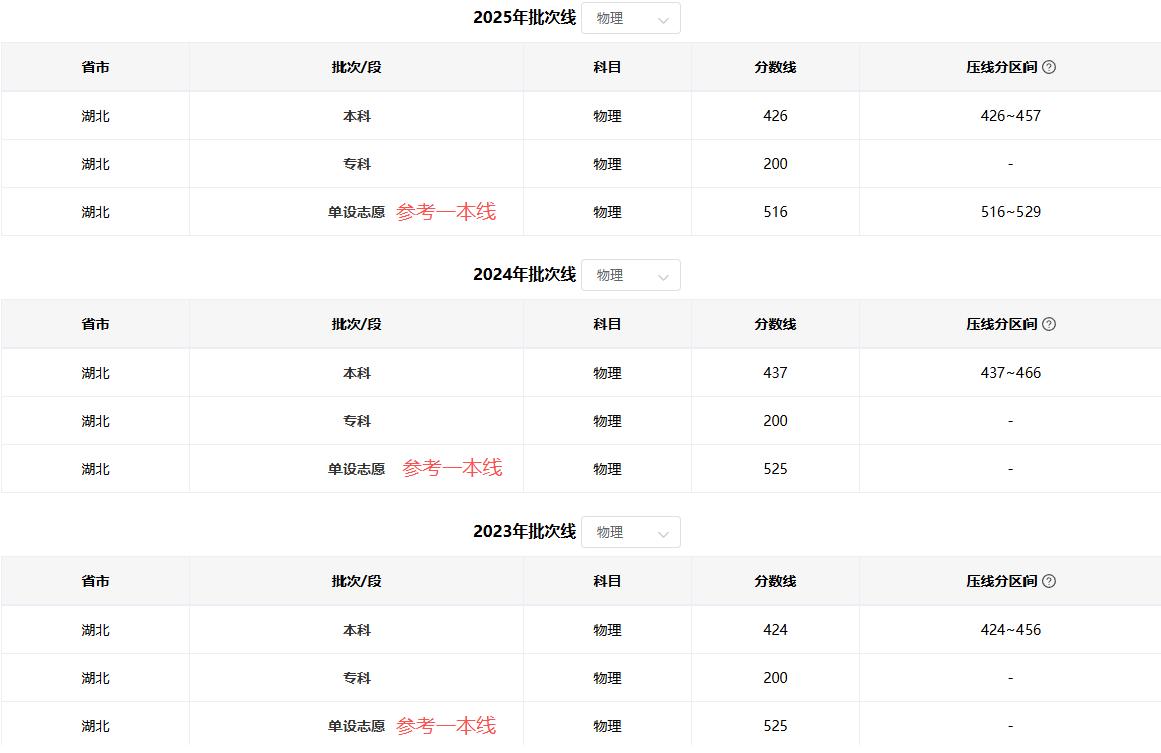Click 2024 range 437~466 cell
Image resolution: width=1161 pixels, height=753 pixels.
(1010, 373)
